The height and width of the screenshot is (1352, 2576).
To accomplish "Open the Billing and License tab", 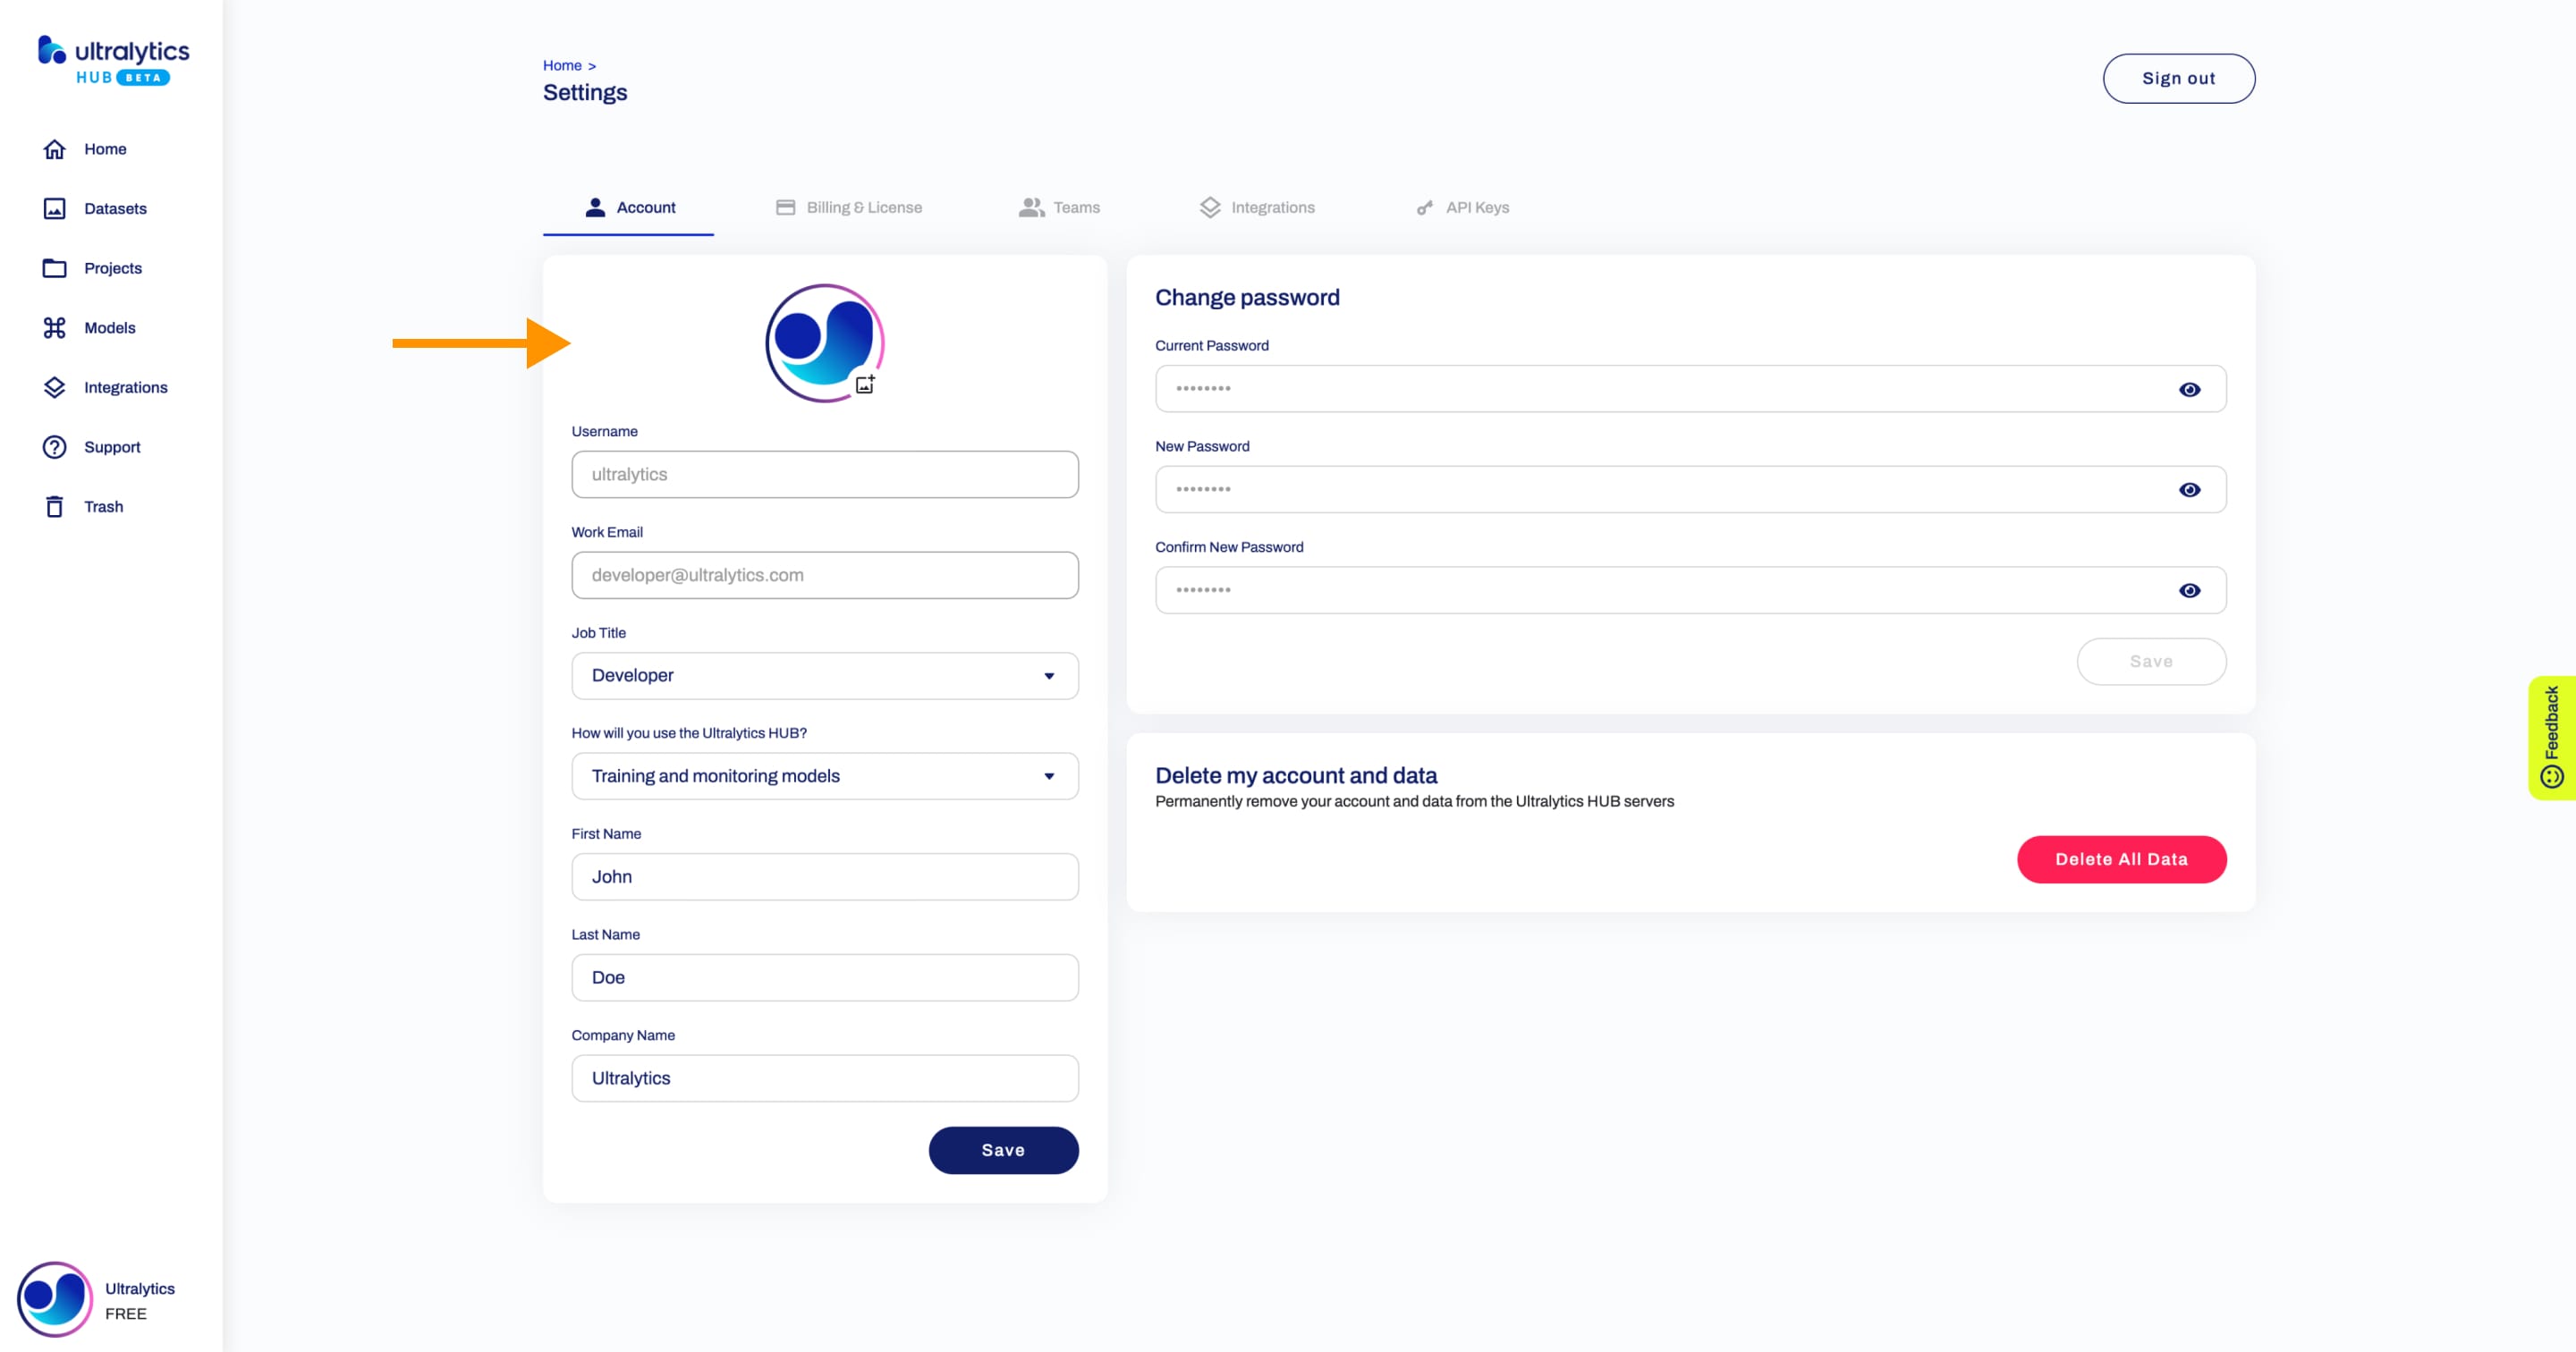I will coord(864,207).
